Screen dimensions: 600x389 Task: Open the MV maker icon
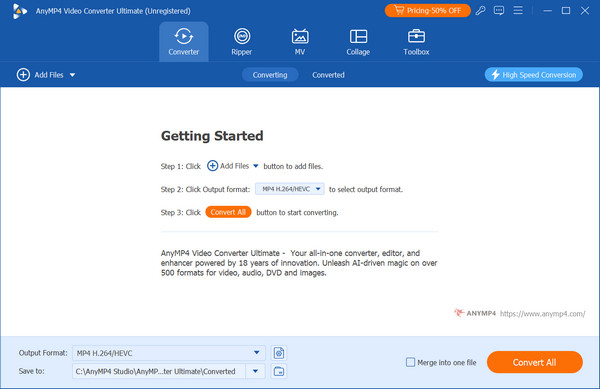click(300, 37)
